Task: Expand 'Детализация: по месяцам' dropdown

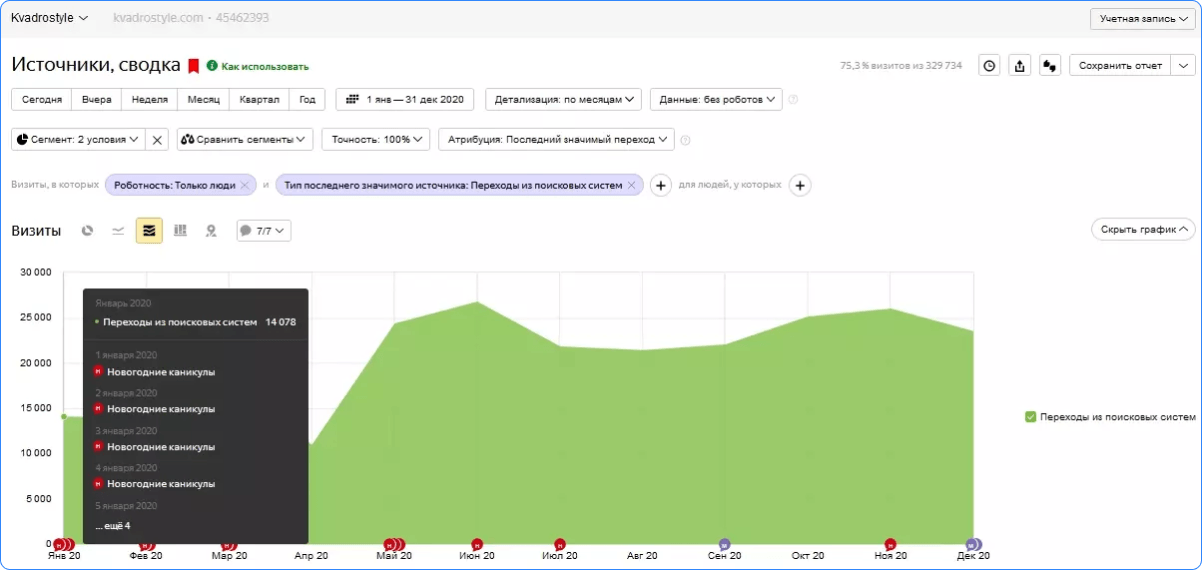Action: 565,99
